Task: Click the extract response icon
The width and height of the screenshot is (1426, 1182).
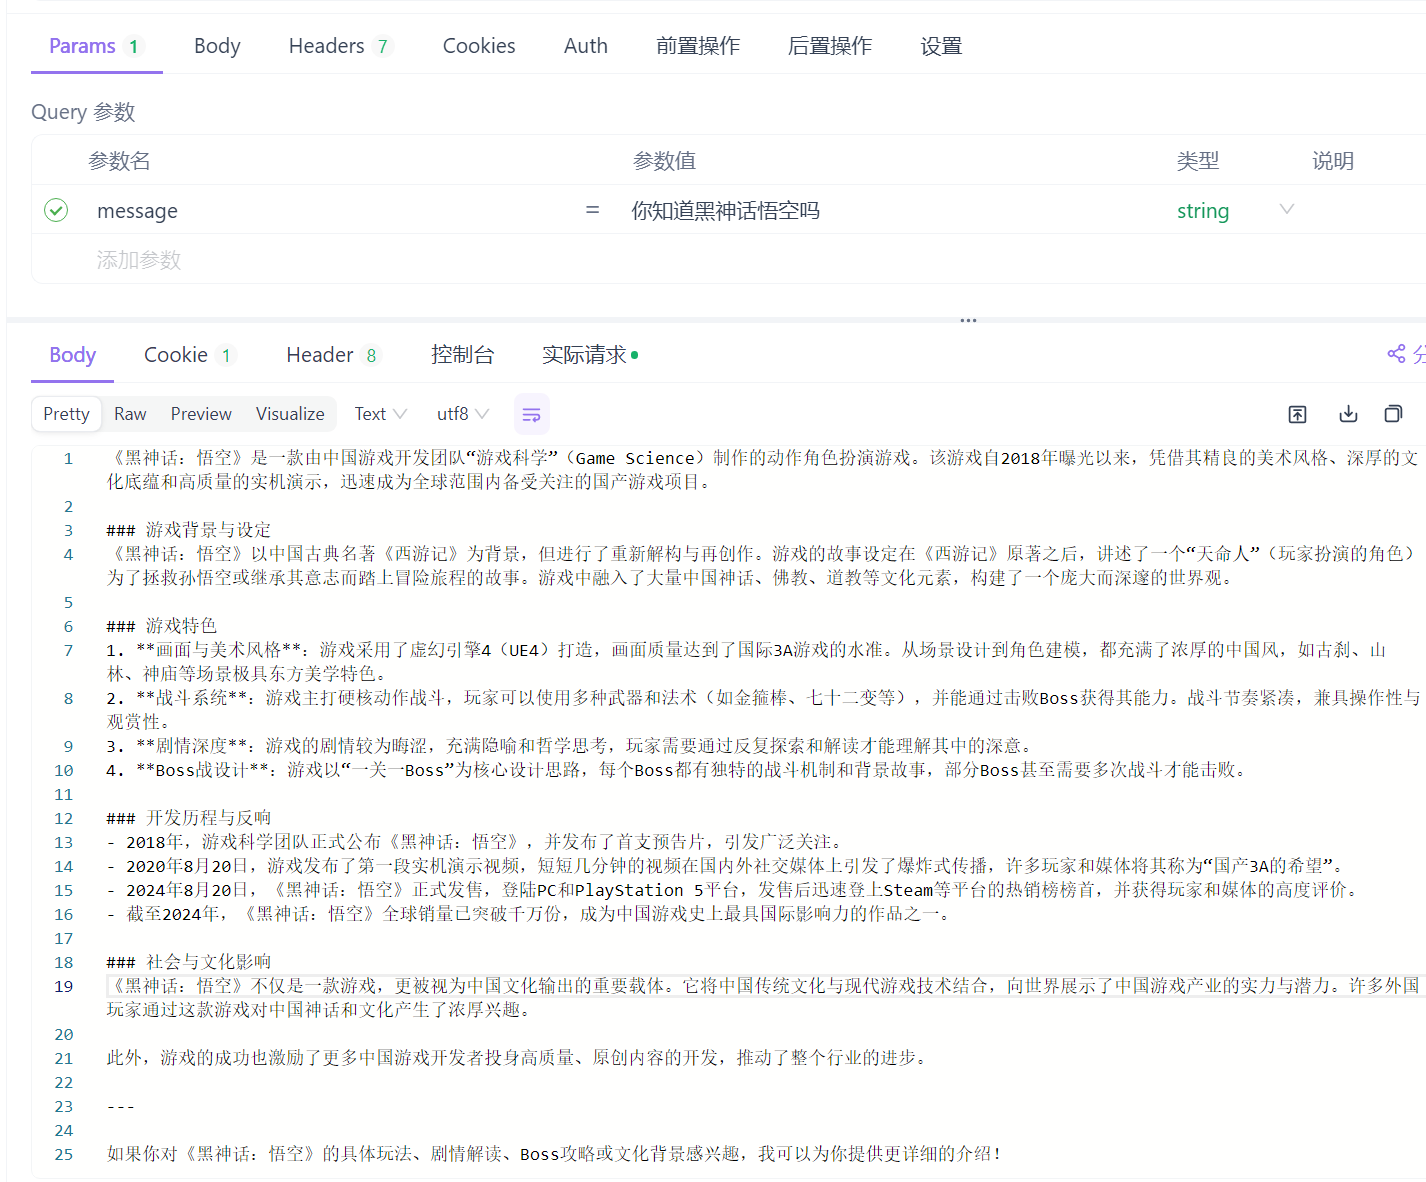Action: click(1297, 414)
